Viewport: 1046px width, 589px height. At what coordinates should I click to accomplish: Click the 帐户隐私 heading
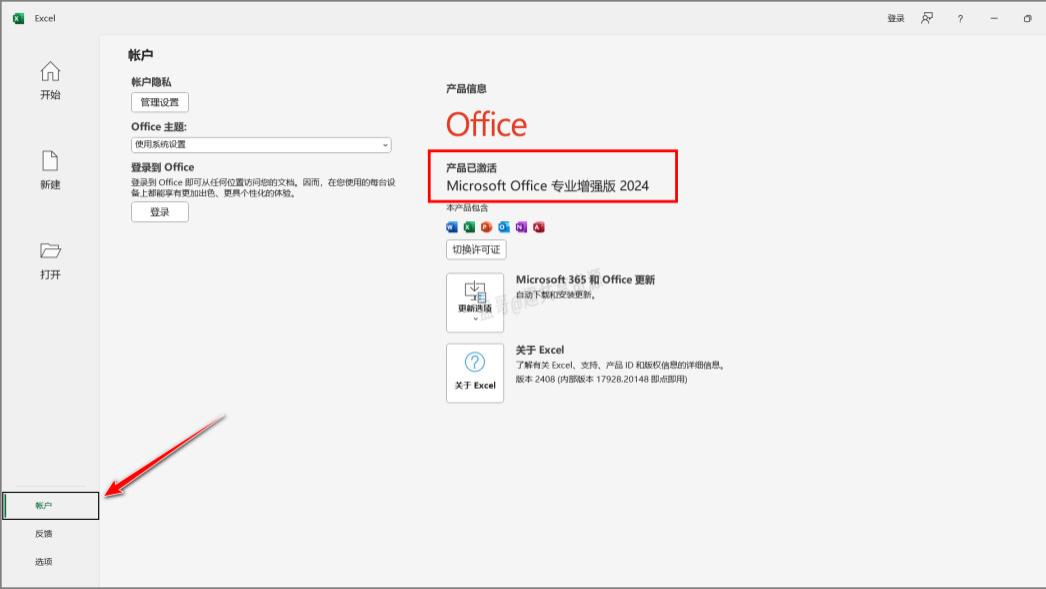(x=151, y=82)
